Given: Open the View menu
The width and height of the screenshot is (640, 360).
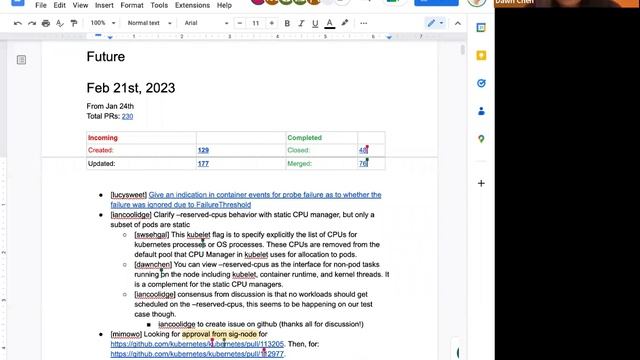Looking at the screenshot, I should (80, 5).
